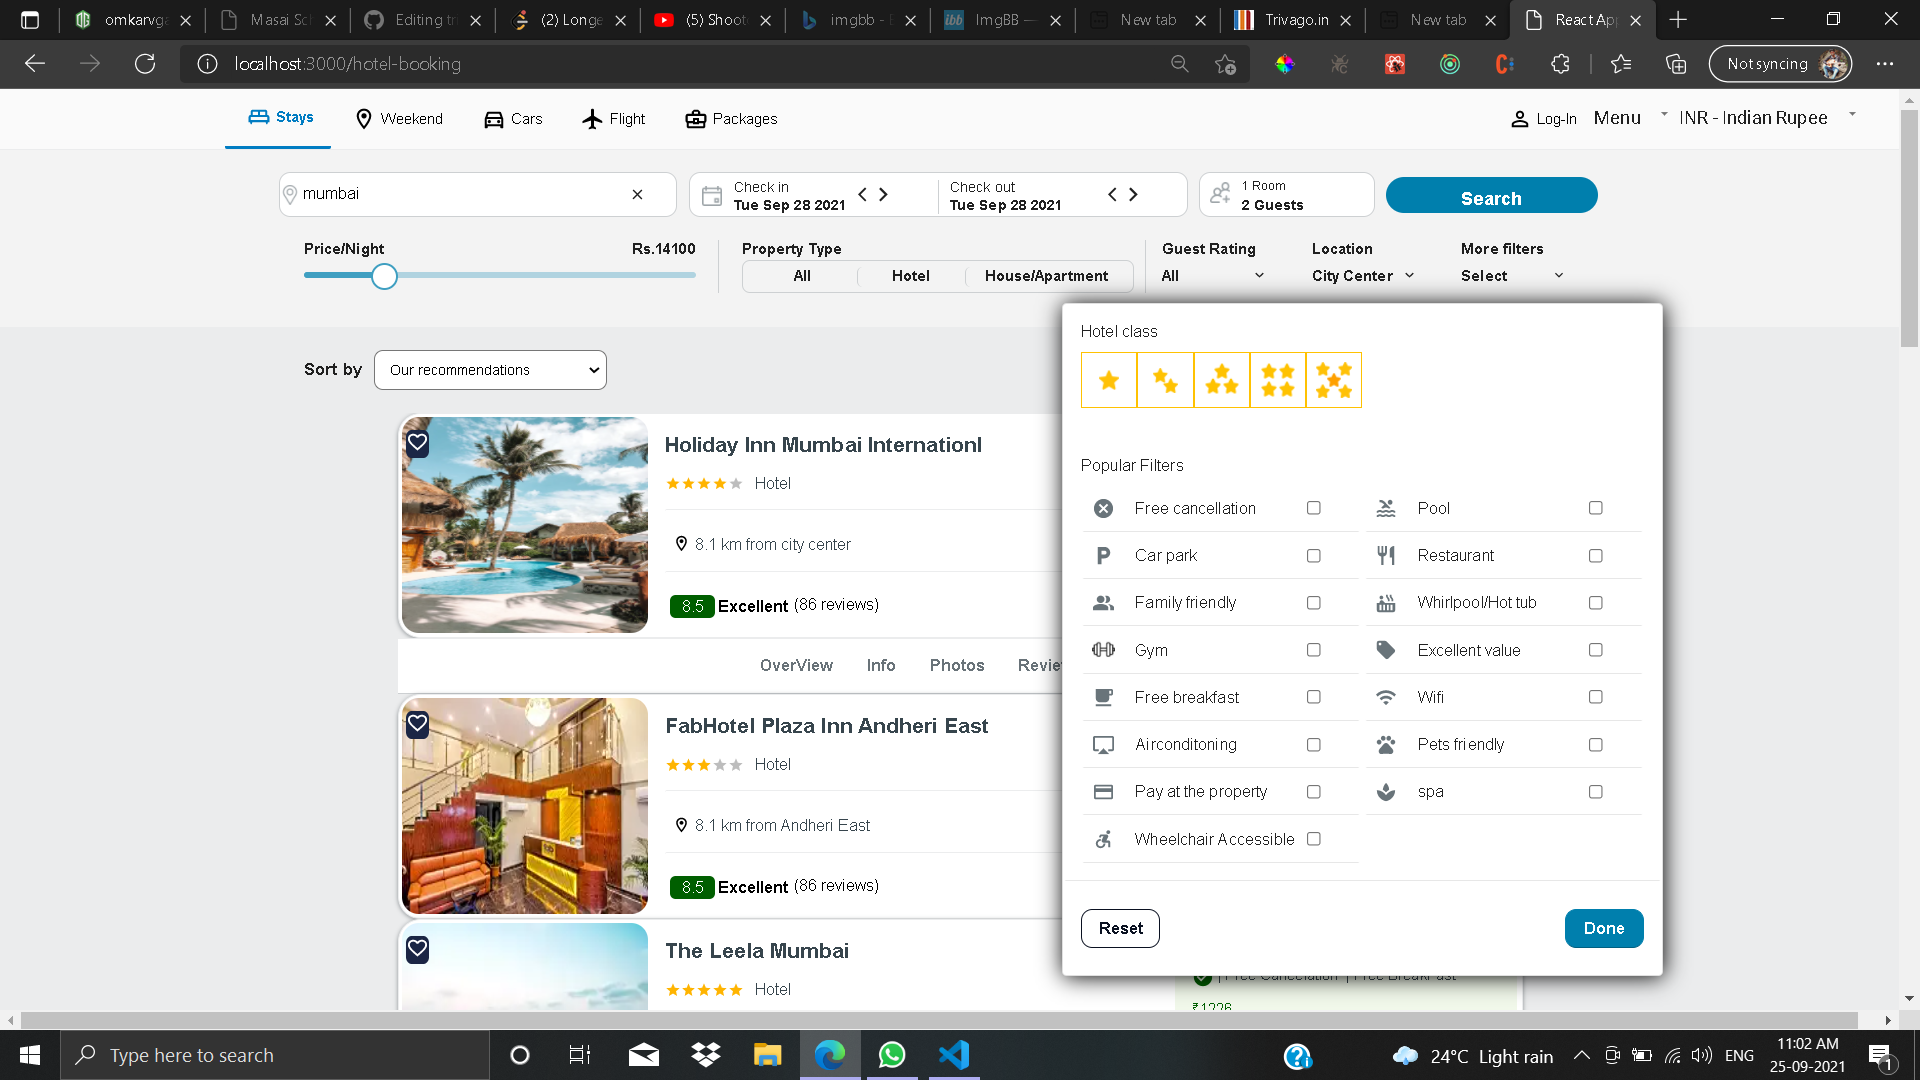This screenshot has height=1080, width=1920.
Task: Select the one-star hotel class icon
Action: click(1108, 380)
